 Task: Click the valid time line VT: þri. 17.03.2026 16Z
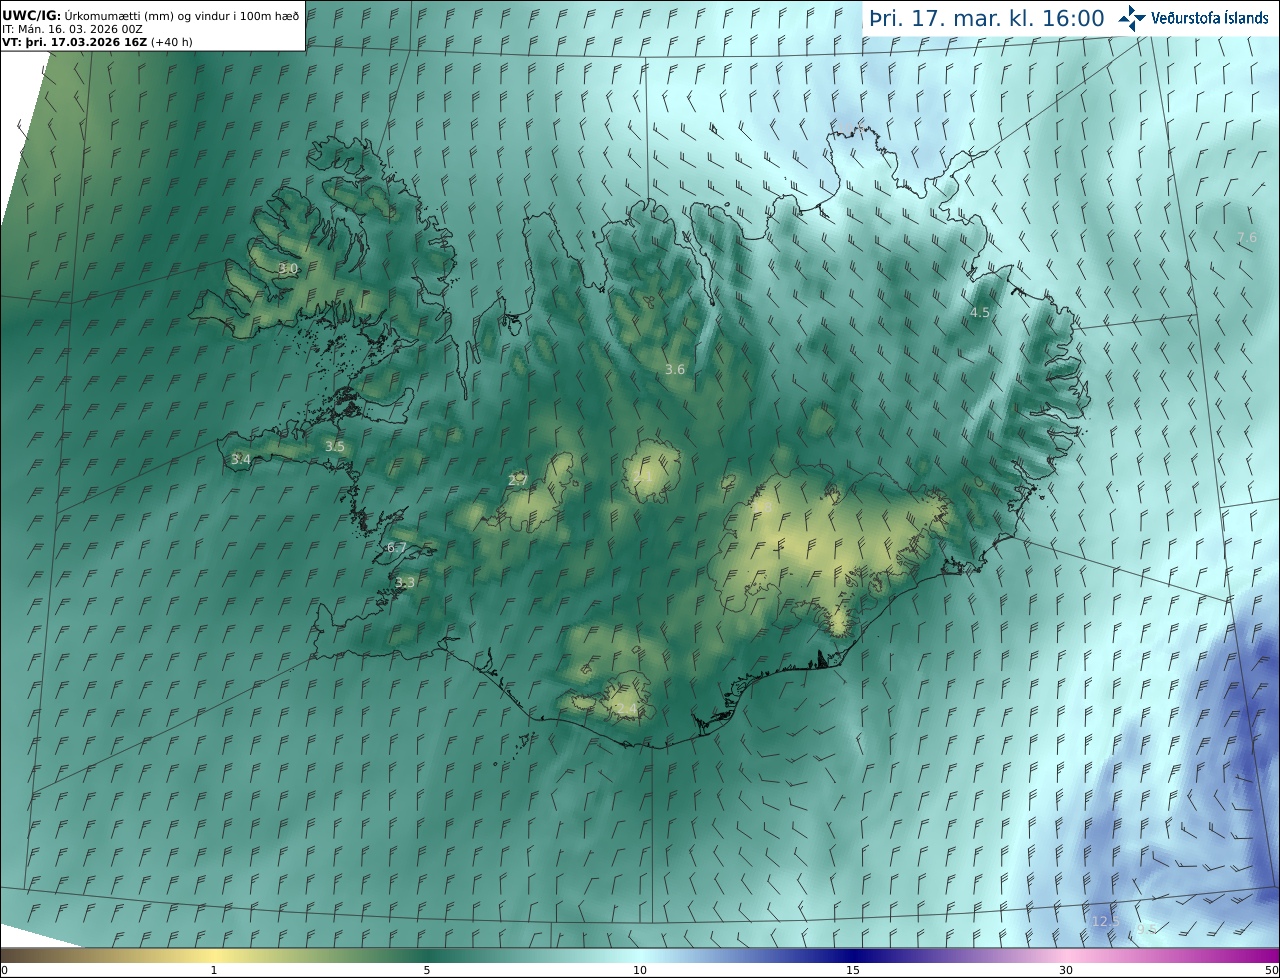click(76, 43)
